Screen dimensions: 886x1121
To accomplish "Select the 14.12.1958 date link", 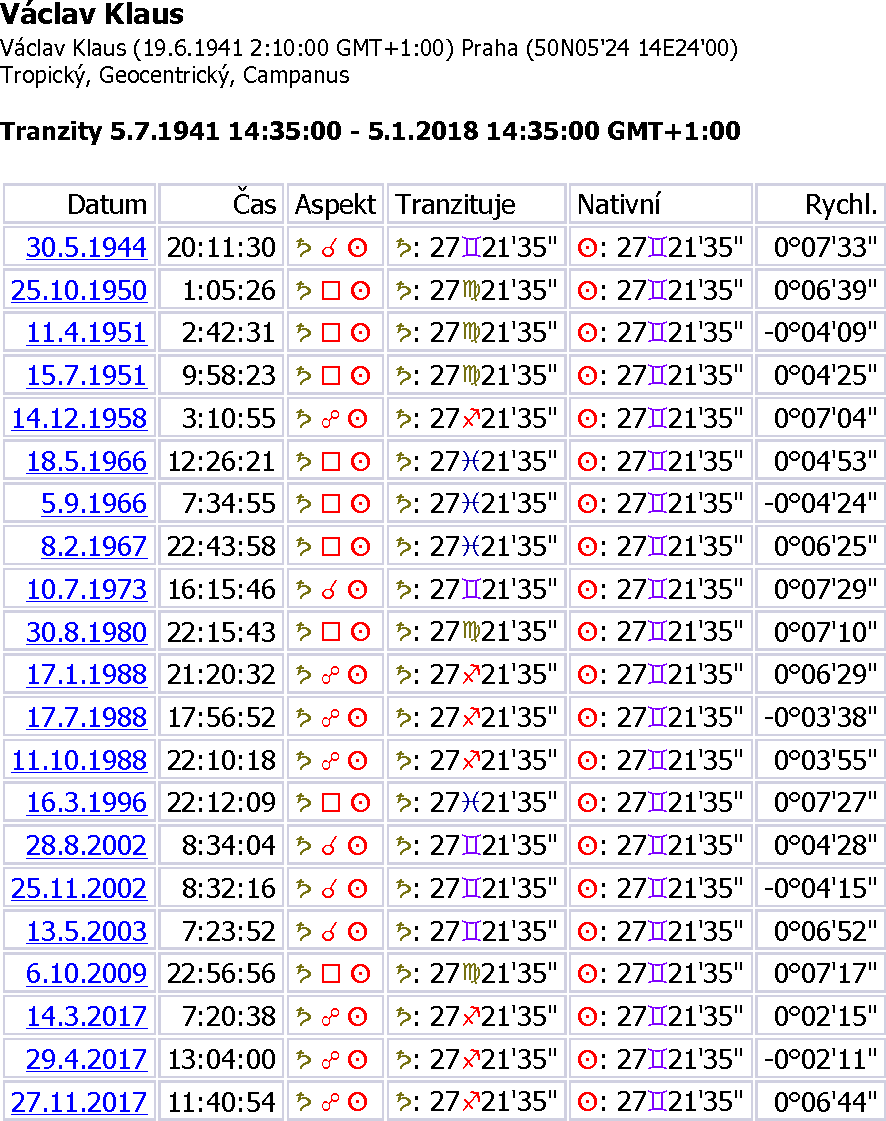I will click(x=79, y=418).
